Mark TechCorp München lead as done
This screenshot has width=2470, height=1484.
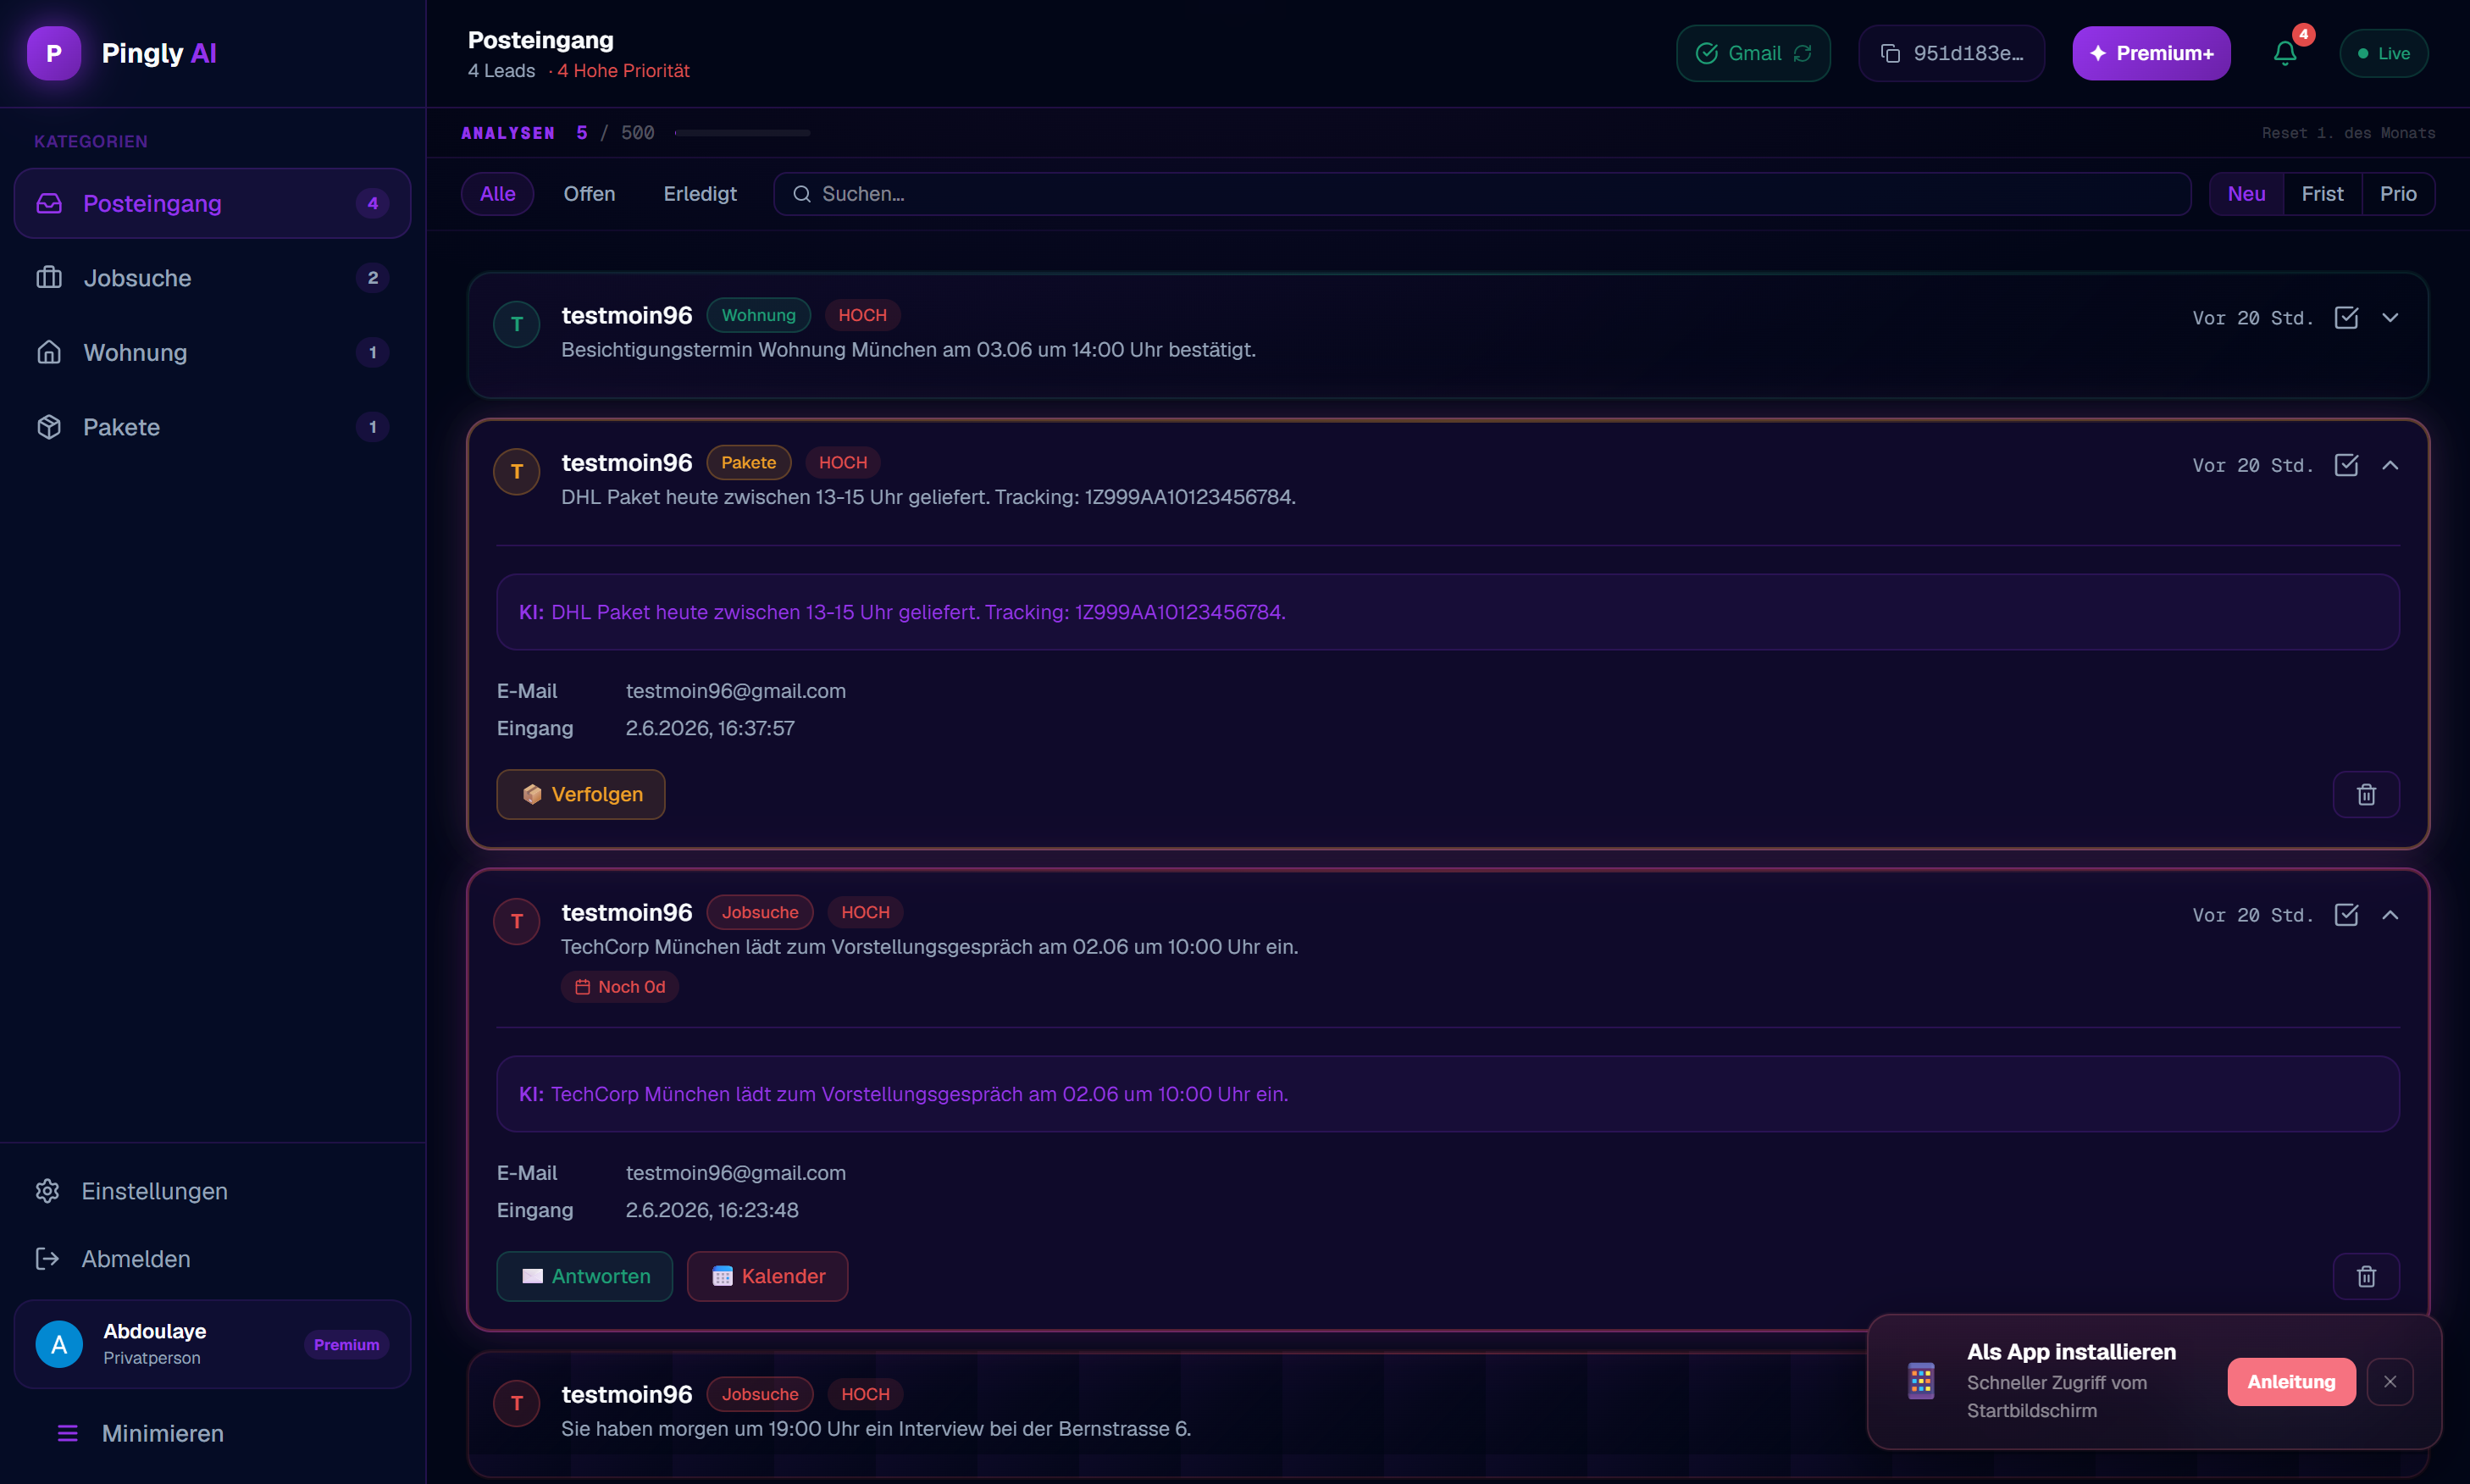(x=2346, y=915)
